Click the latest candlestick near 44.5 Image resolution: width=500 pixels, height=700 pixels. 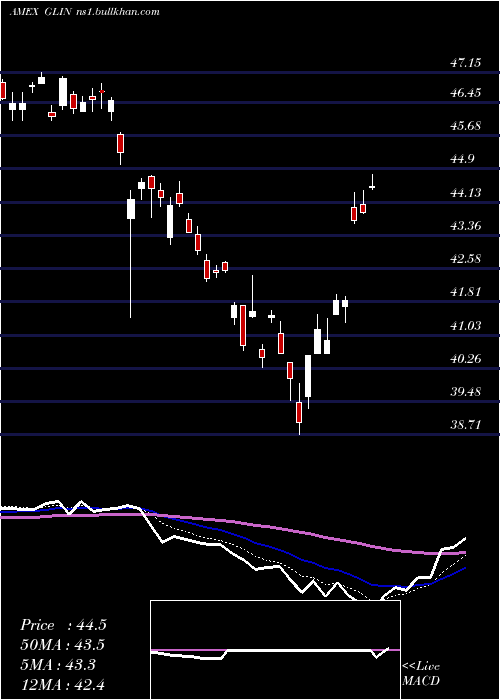372,182
